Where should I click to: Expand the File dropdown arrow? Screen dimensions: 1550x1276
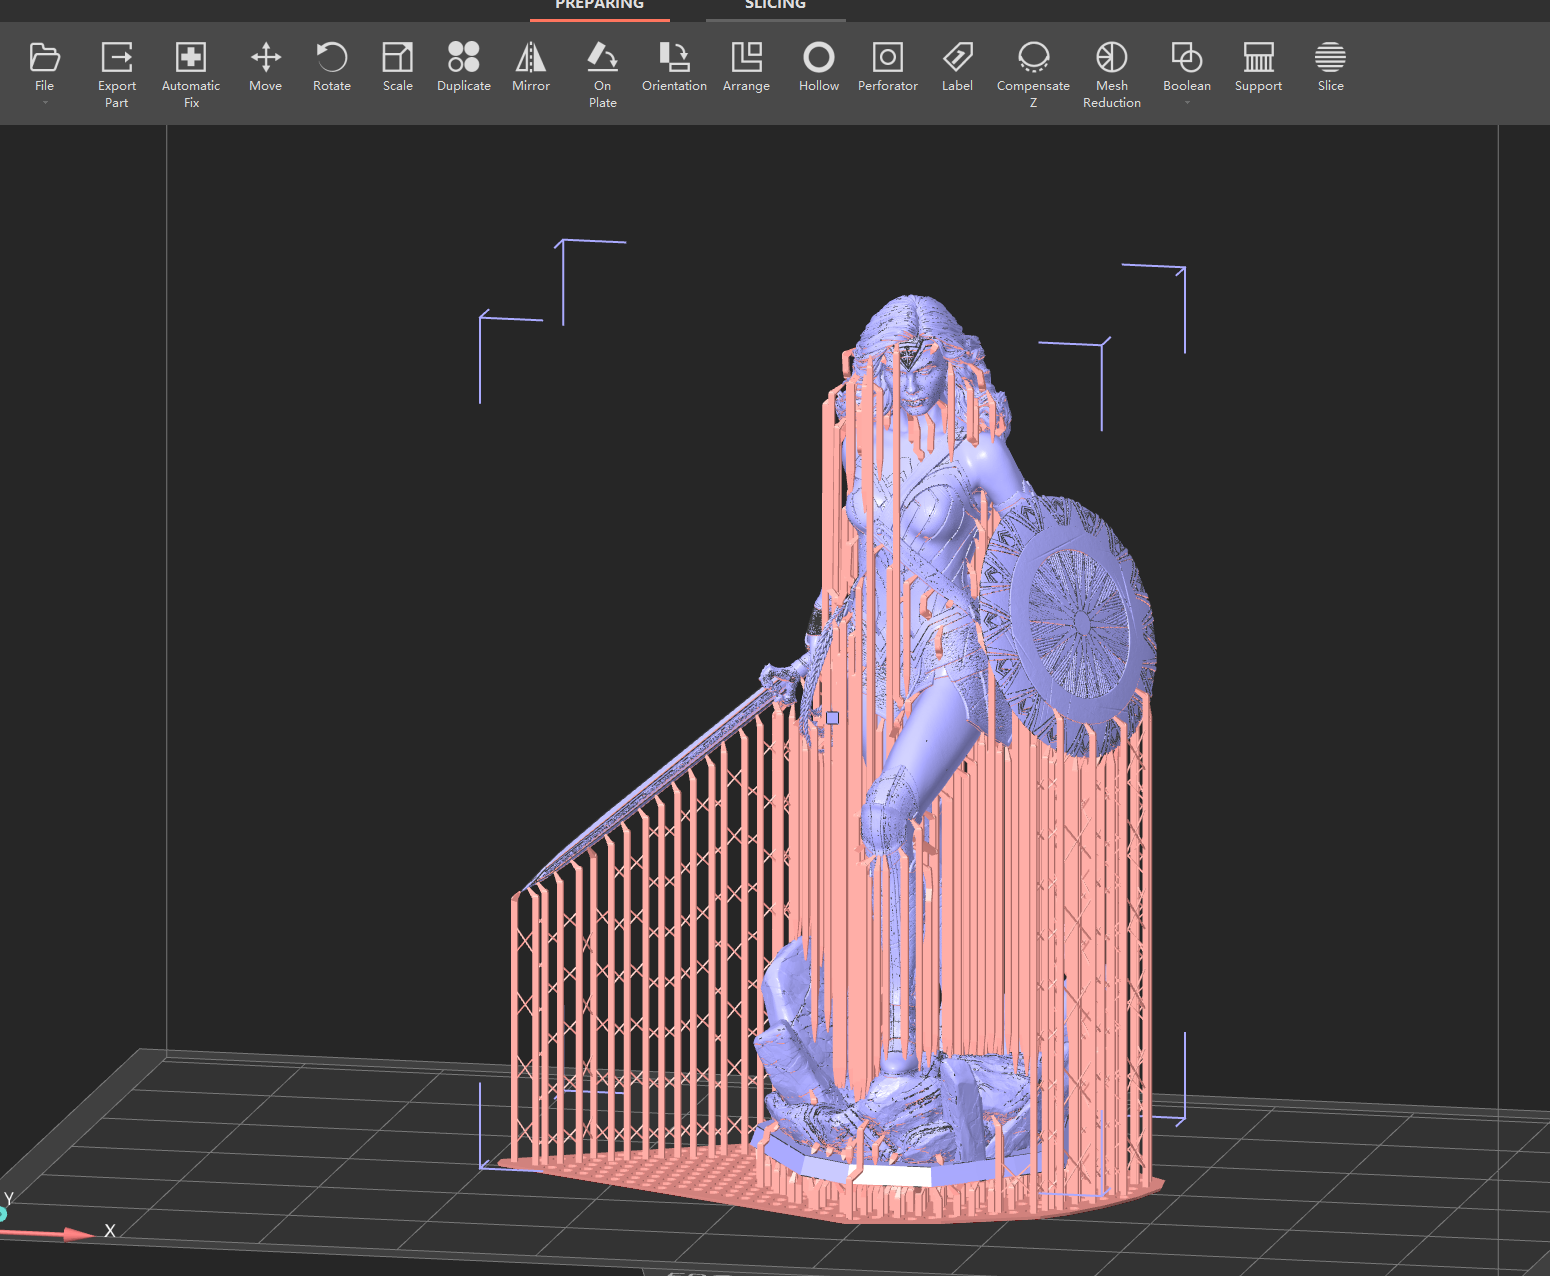click(x=45, y=102)
